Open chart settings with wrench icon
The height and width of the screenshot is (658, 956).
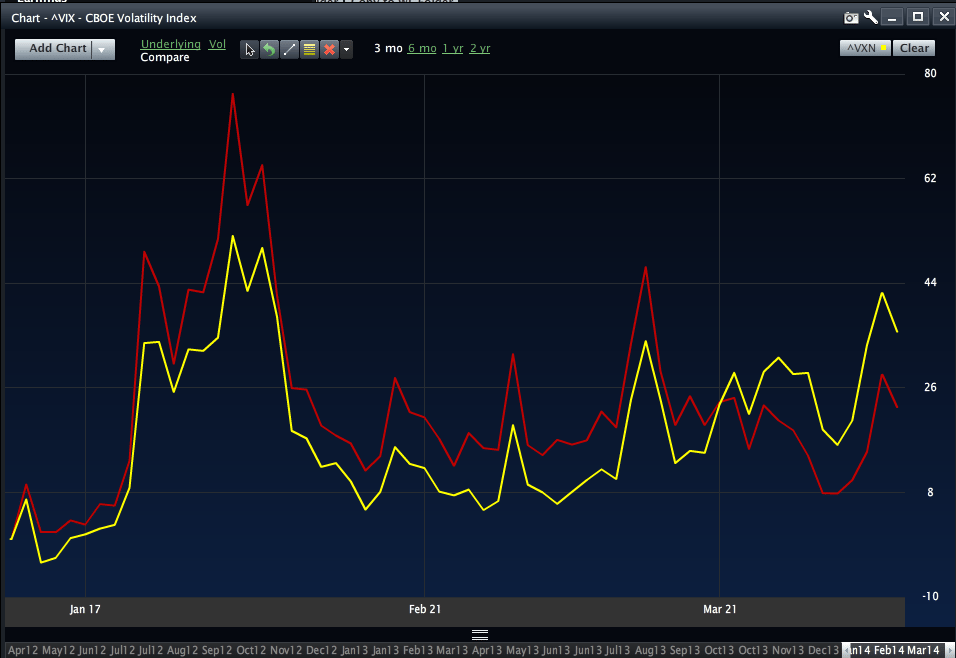tap(870, 17)
